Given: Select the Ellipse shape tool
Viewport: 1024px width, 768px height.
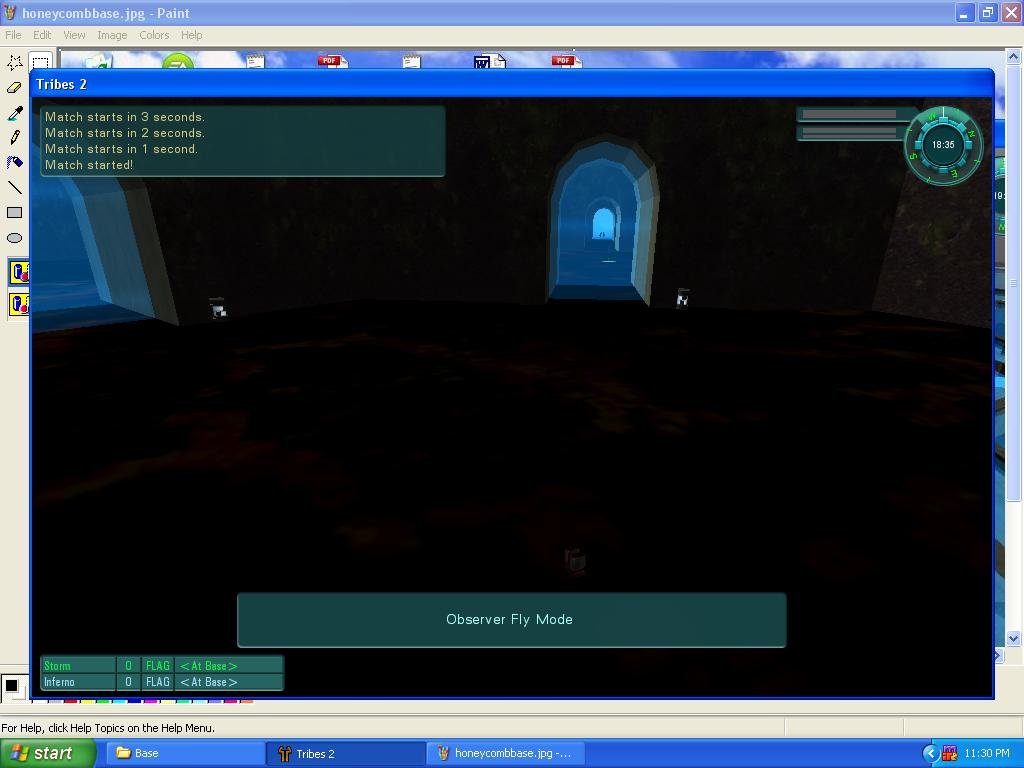Looking at the screenshot, I should pos(14,238).
